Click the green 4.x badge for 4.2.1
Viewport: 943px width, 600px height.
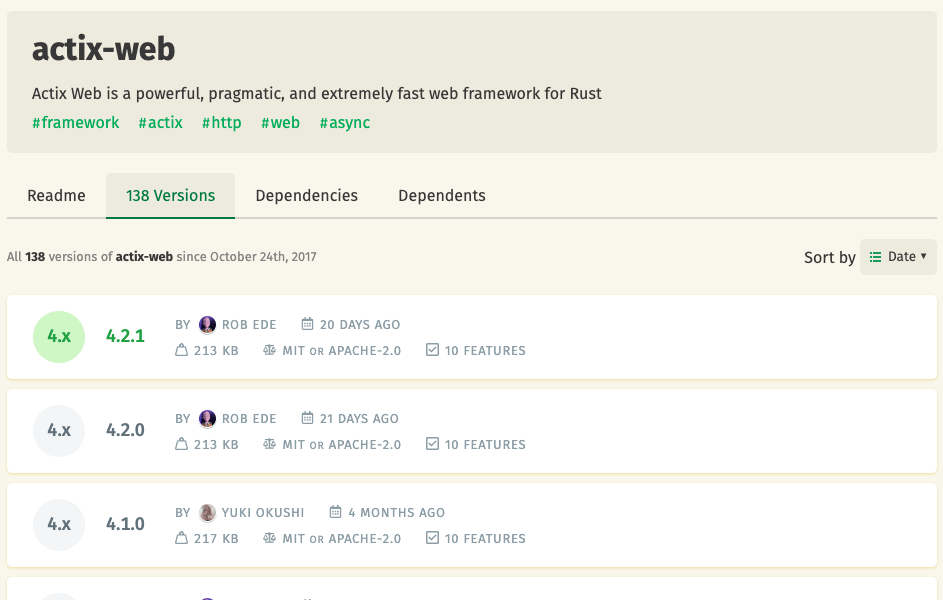point(59,337)
